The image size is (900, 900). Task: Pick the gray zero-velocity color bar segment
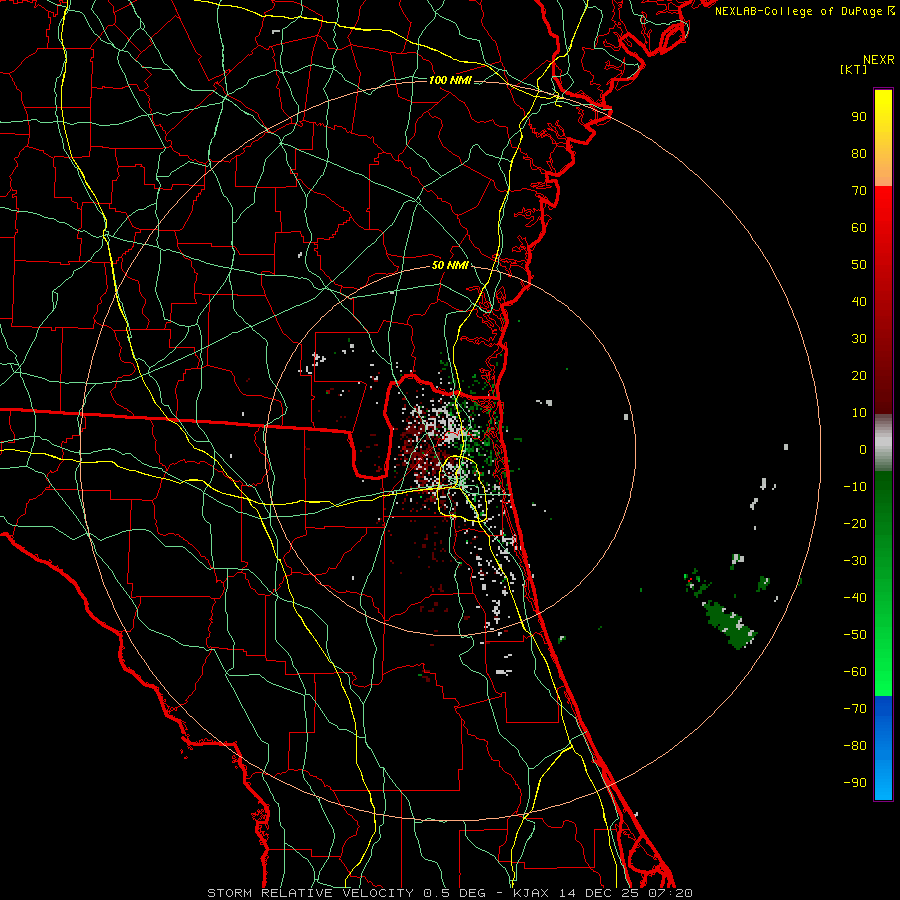[x=883, y=443]
